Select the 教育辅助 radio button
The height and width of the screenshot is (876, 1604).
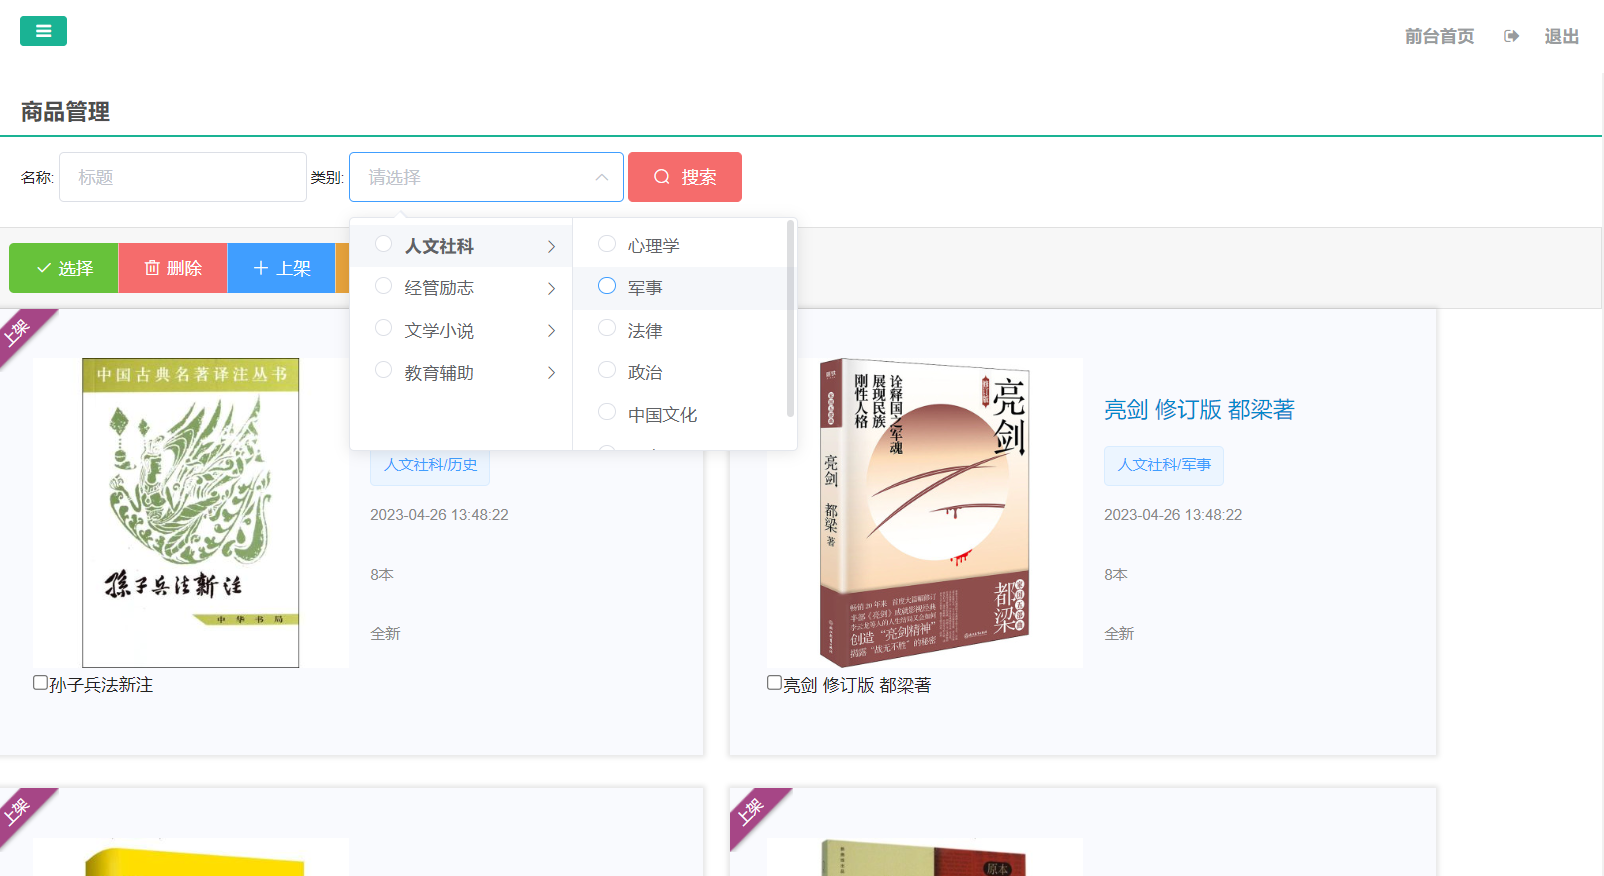(383, 370)
